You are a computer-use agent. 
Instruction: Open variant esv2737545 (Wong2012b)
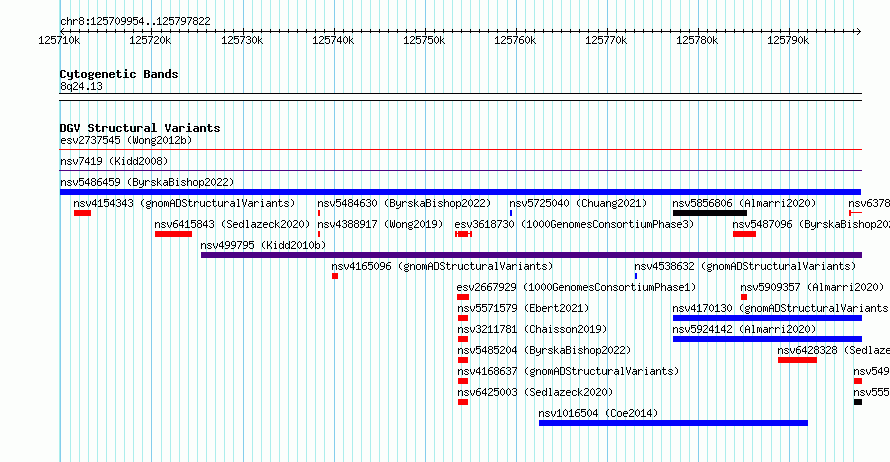point(126,140)
